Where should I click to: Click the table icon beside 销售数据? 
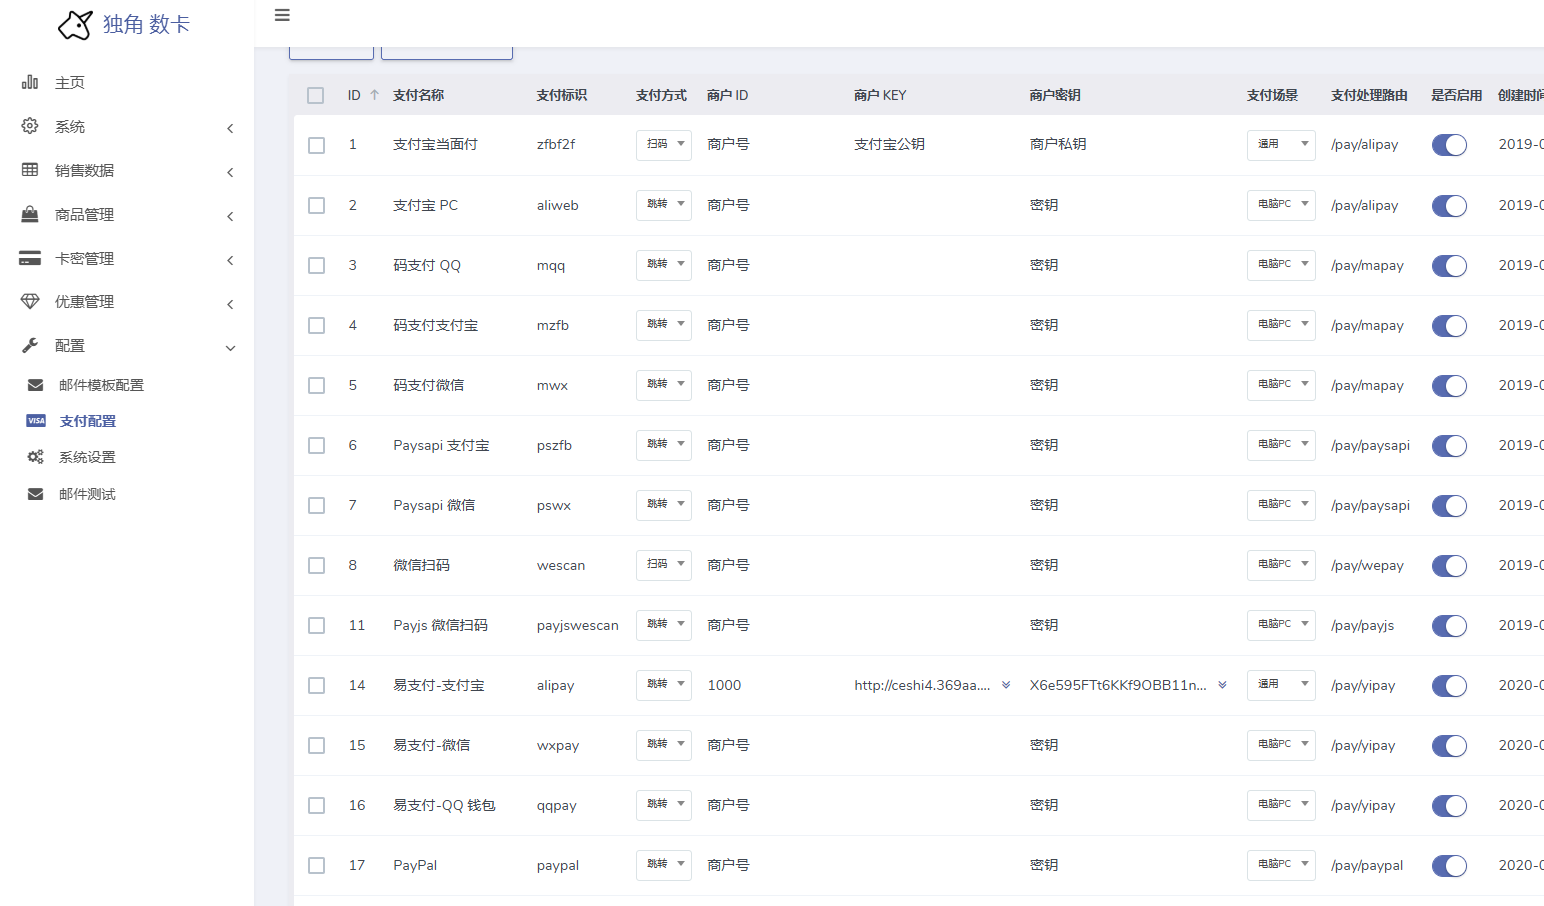(30, 170)
